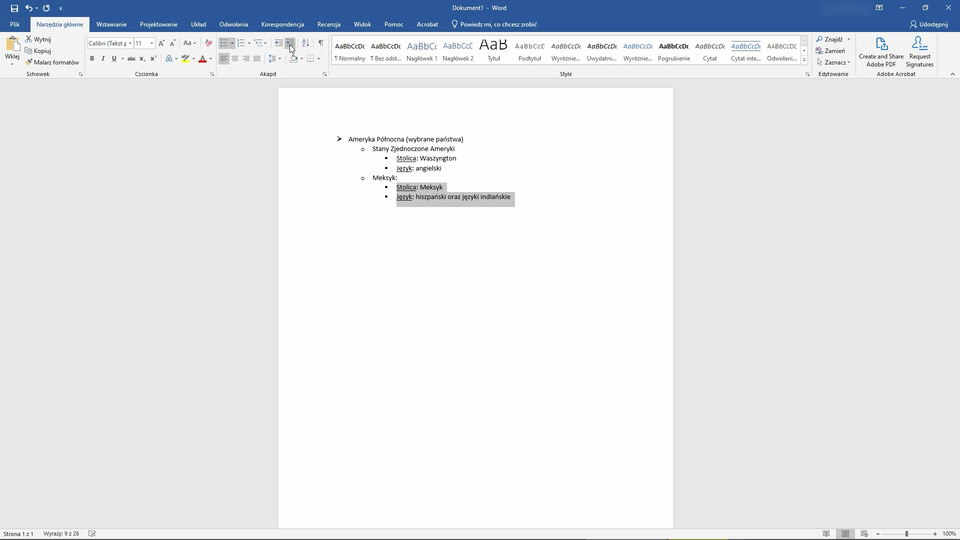Toggle bold formatting

(x=92, y=59)
